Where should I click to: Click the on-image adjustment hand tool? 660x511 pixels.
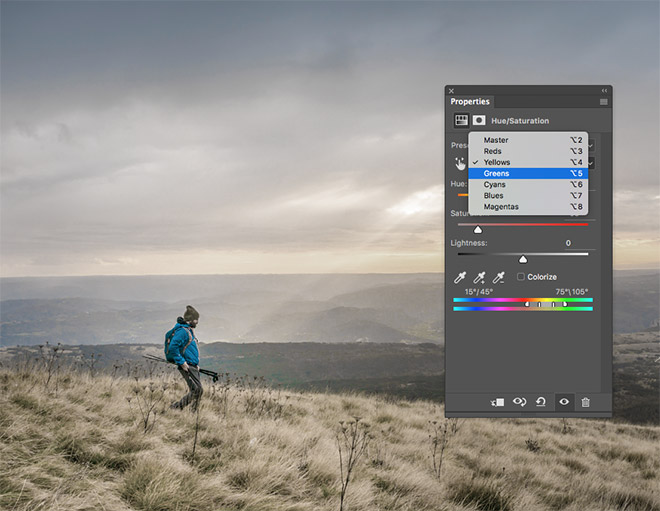460,163
